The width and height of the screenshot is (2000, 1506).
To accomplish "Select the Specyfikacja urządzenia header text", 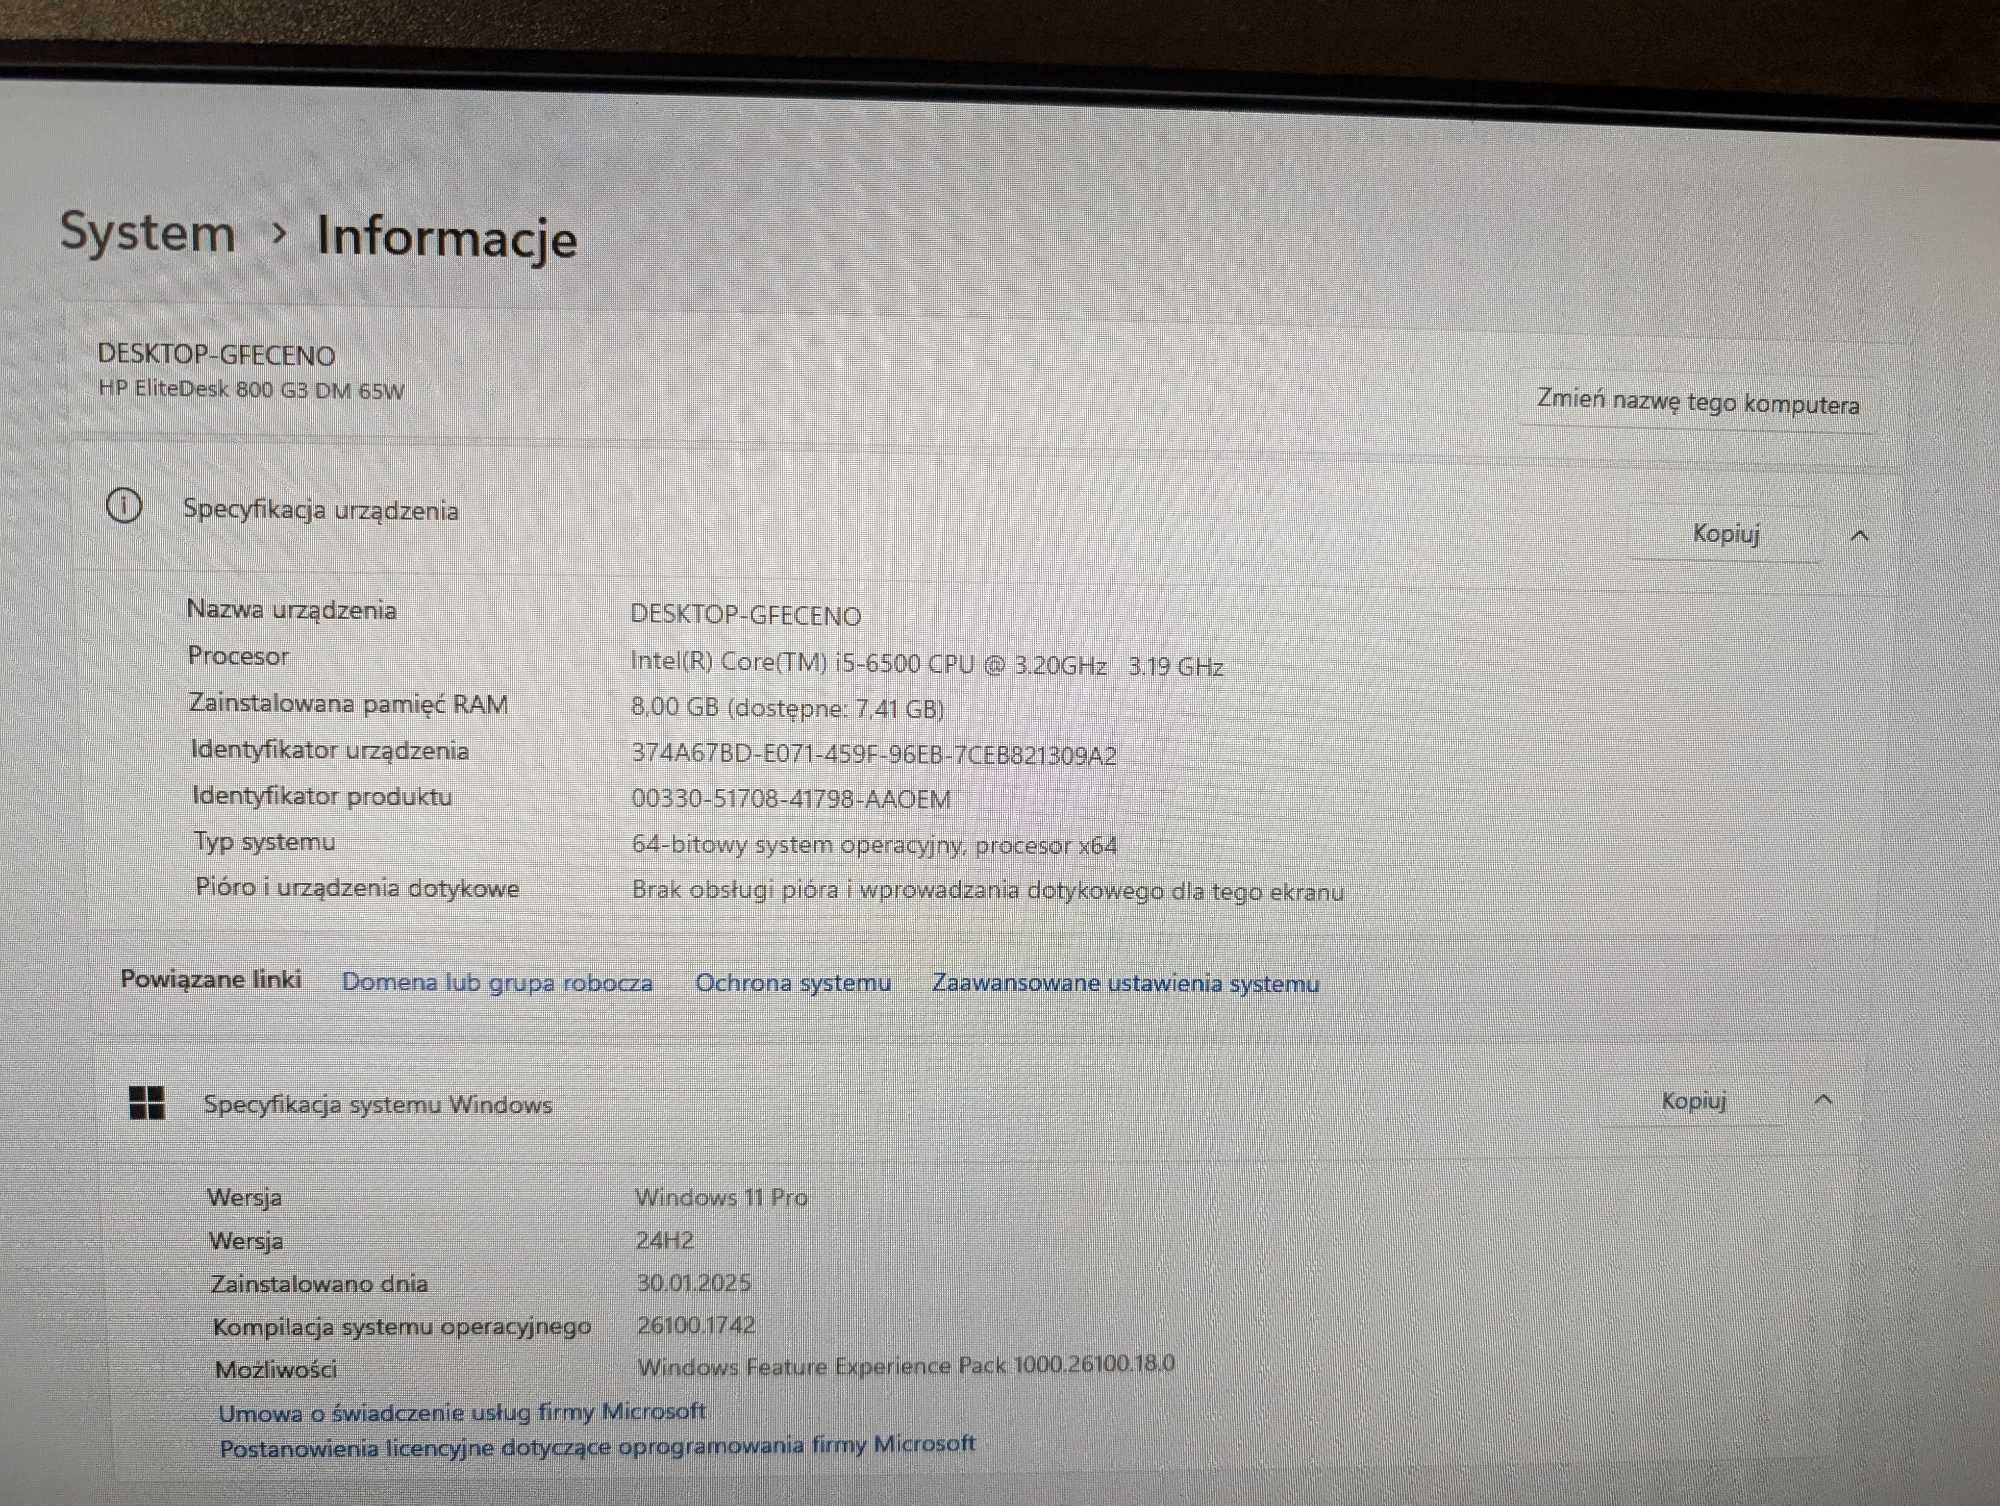I will click(x=320, y=510).
